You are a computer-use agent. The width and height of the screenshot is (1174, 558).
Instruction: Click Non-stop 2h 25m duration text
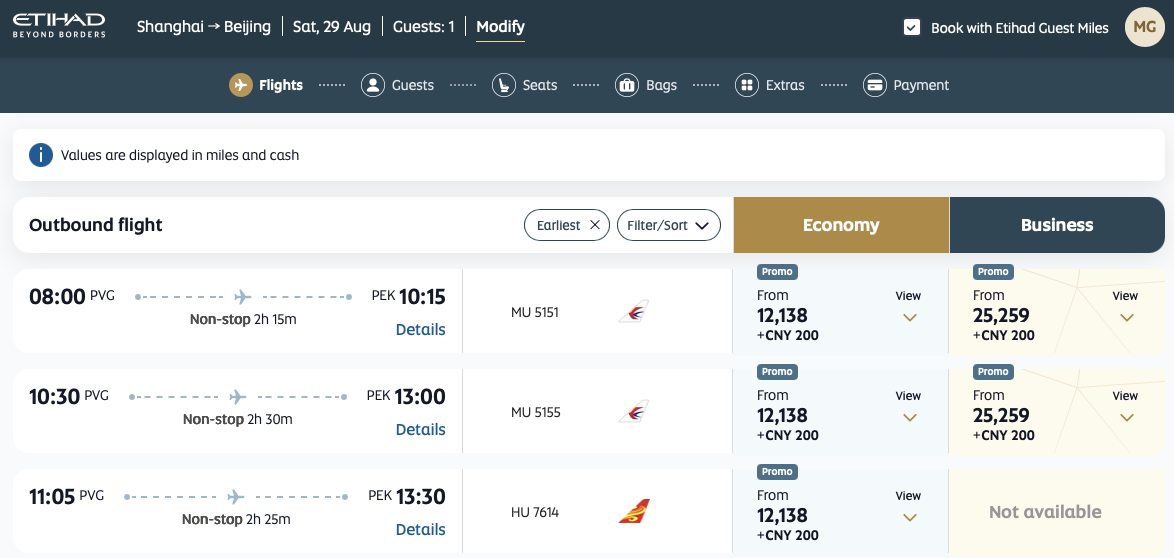(x=236, y=519)
